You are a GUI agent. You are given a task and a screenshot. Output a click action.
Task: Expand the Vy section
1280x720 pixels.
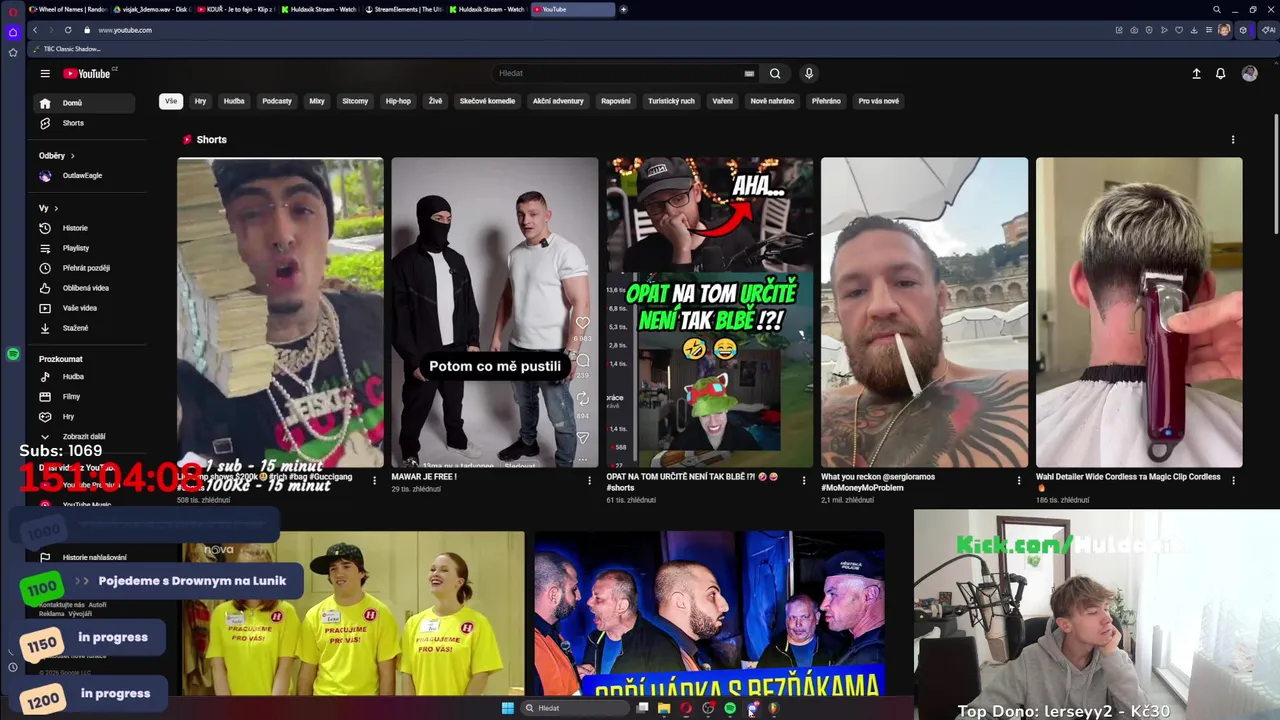[48, 208]
